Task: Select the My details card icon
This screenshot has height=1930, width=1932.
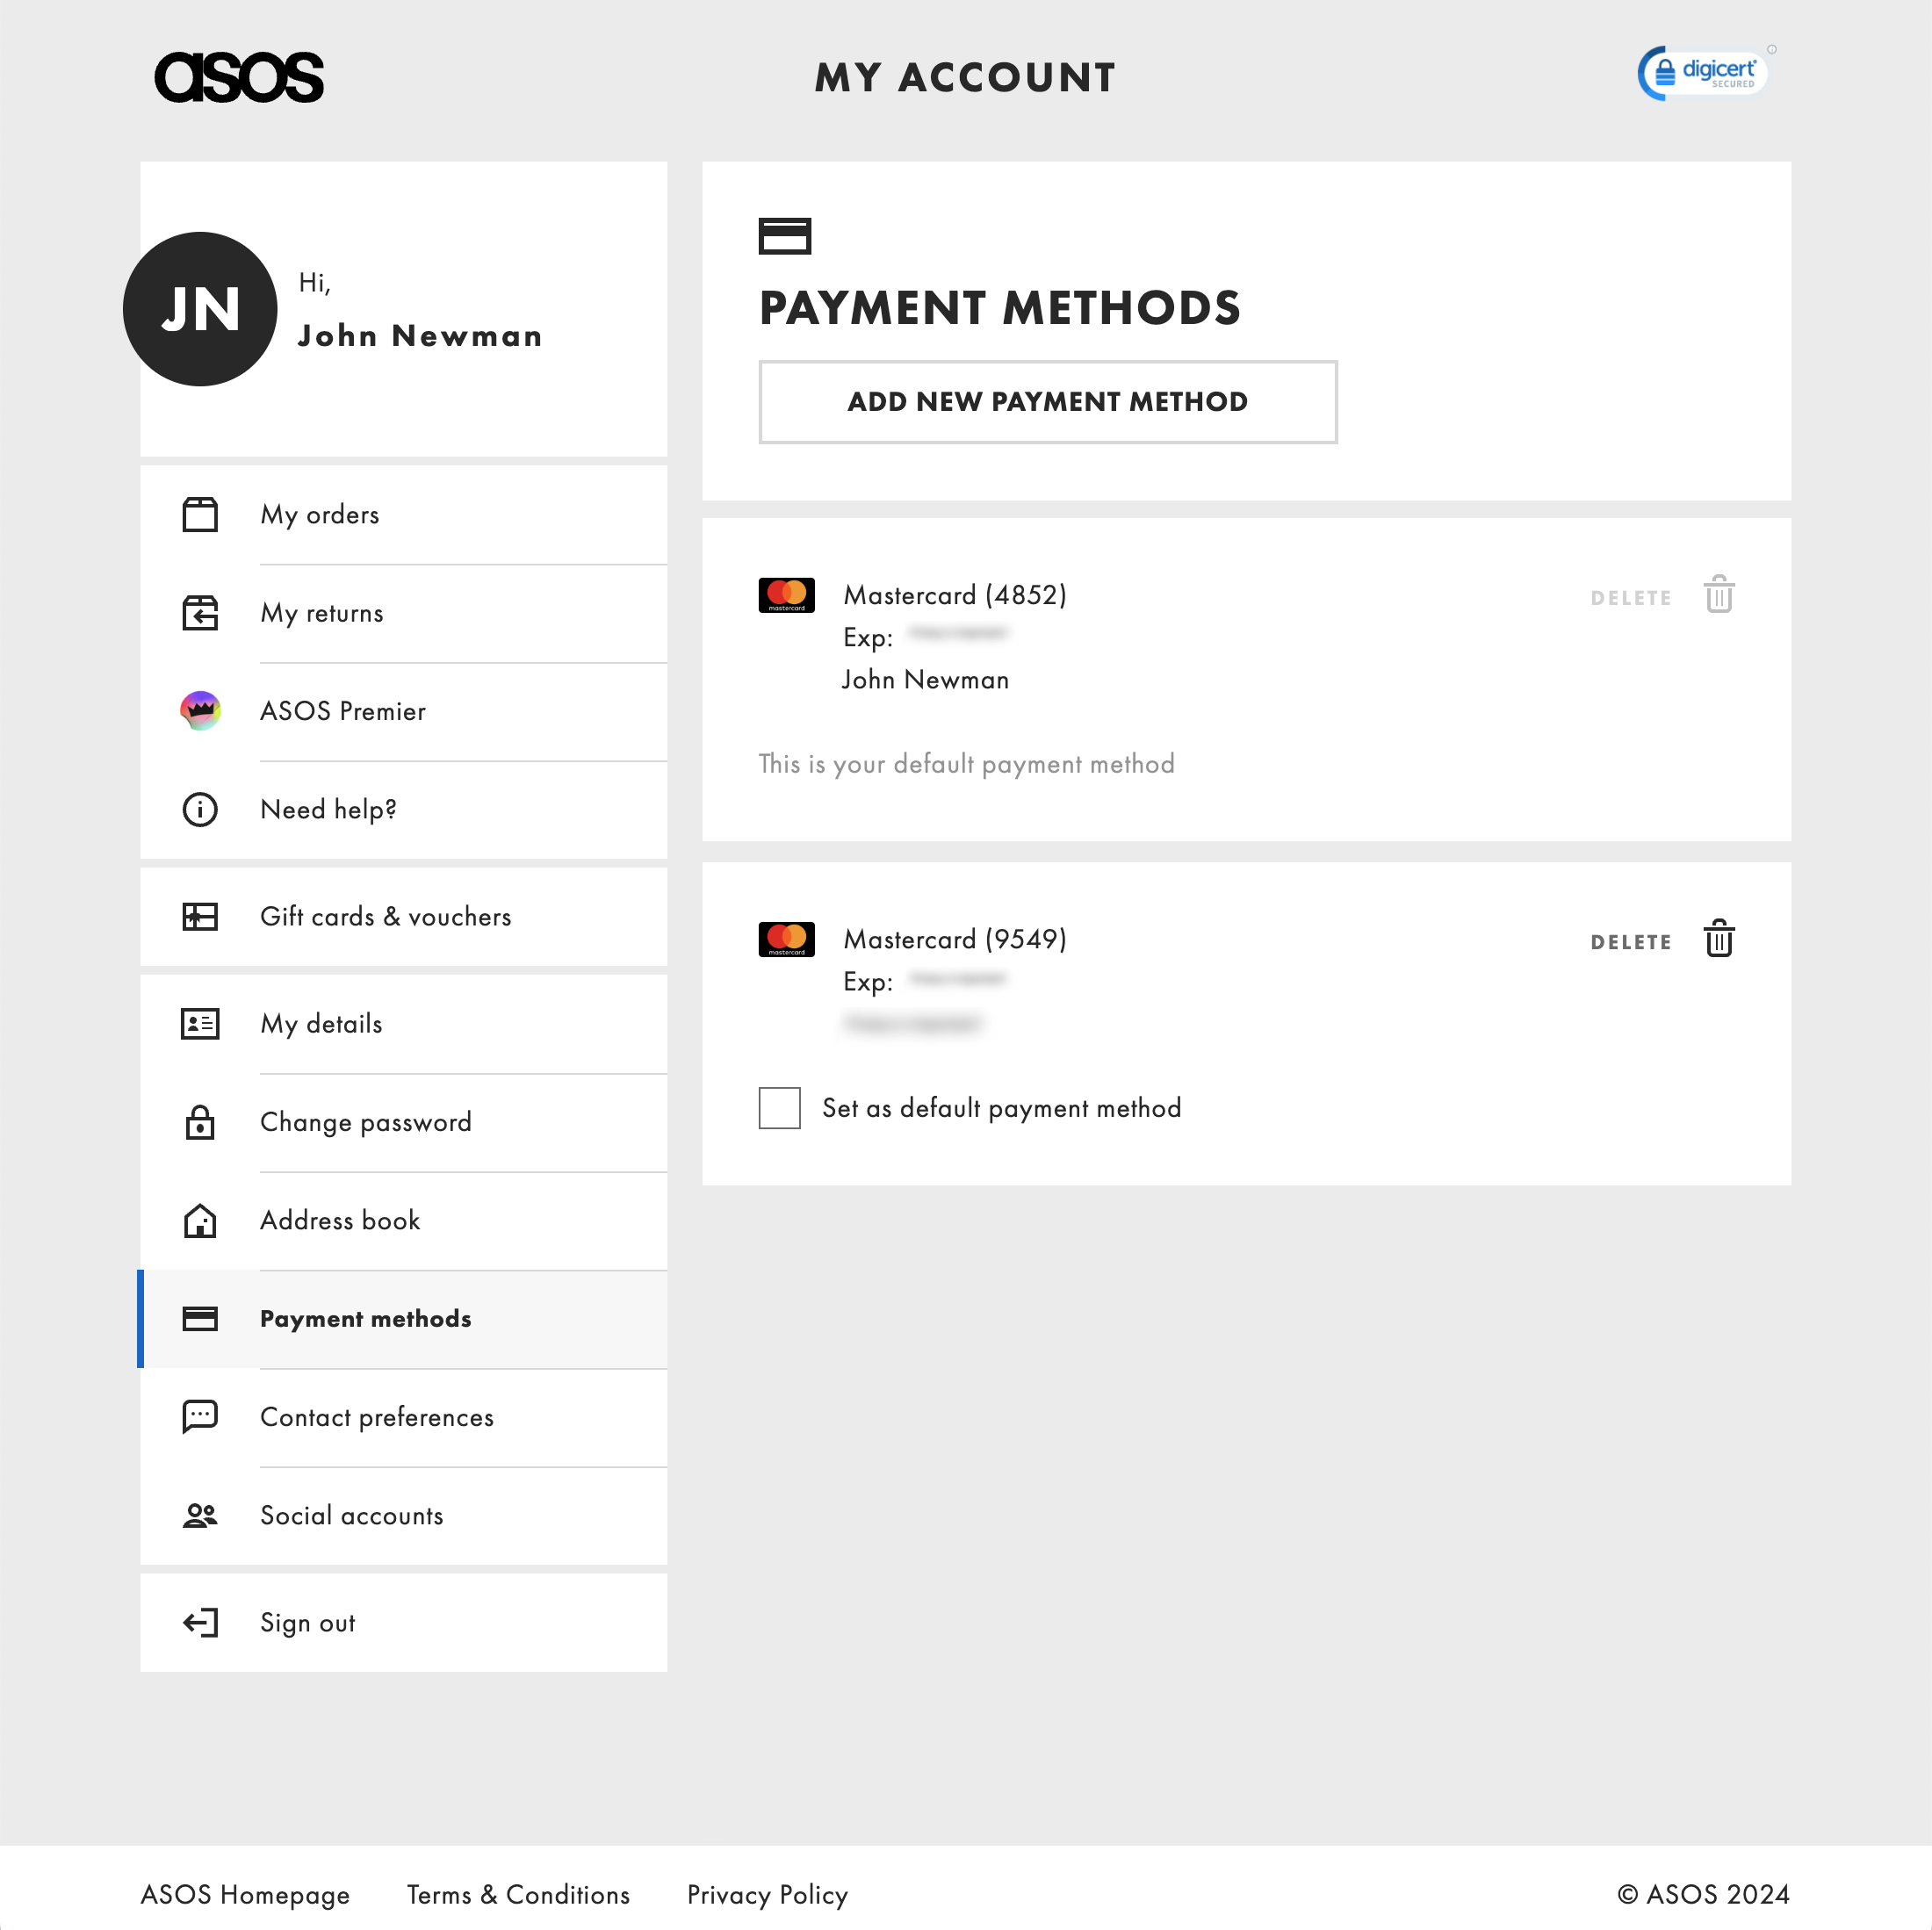Action: coord(199,1024)
